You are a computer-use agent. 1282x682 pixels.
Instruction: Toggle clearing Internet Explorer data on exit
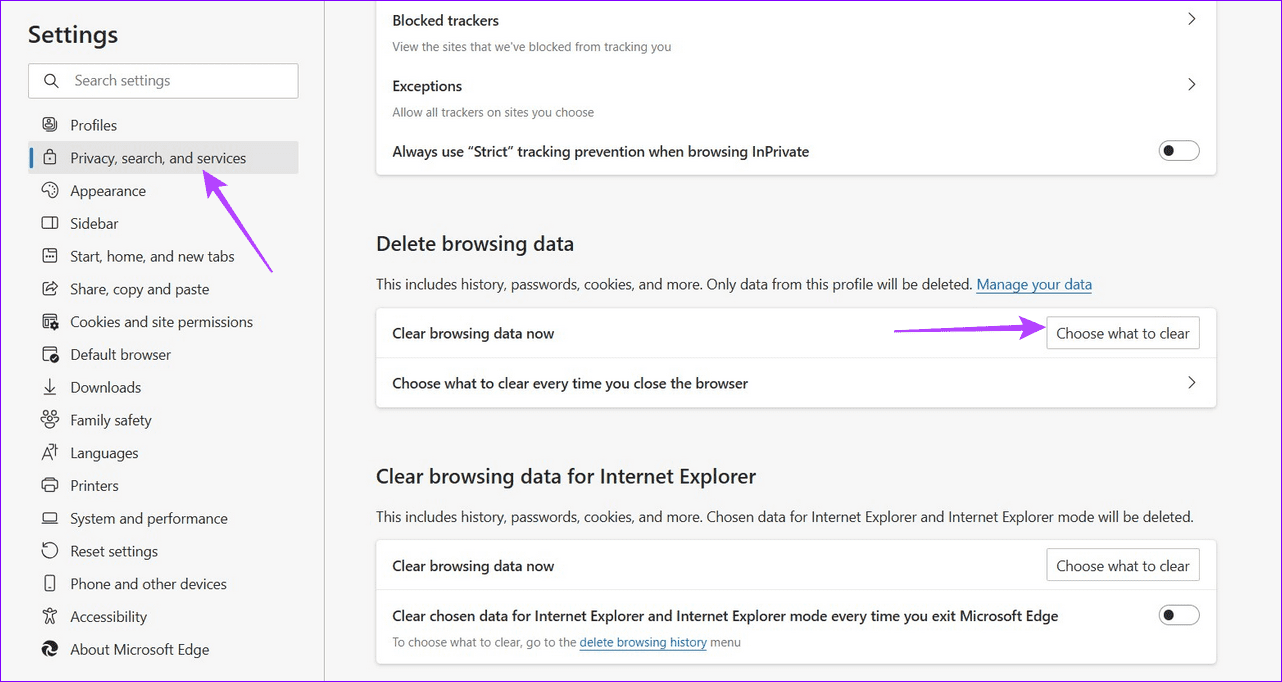coord(1178,614)
